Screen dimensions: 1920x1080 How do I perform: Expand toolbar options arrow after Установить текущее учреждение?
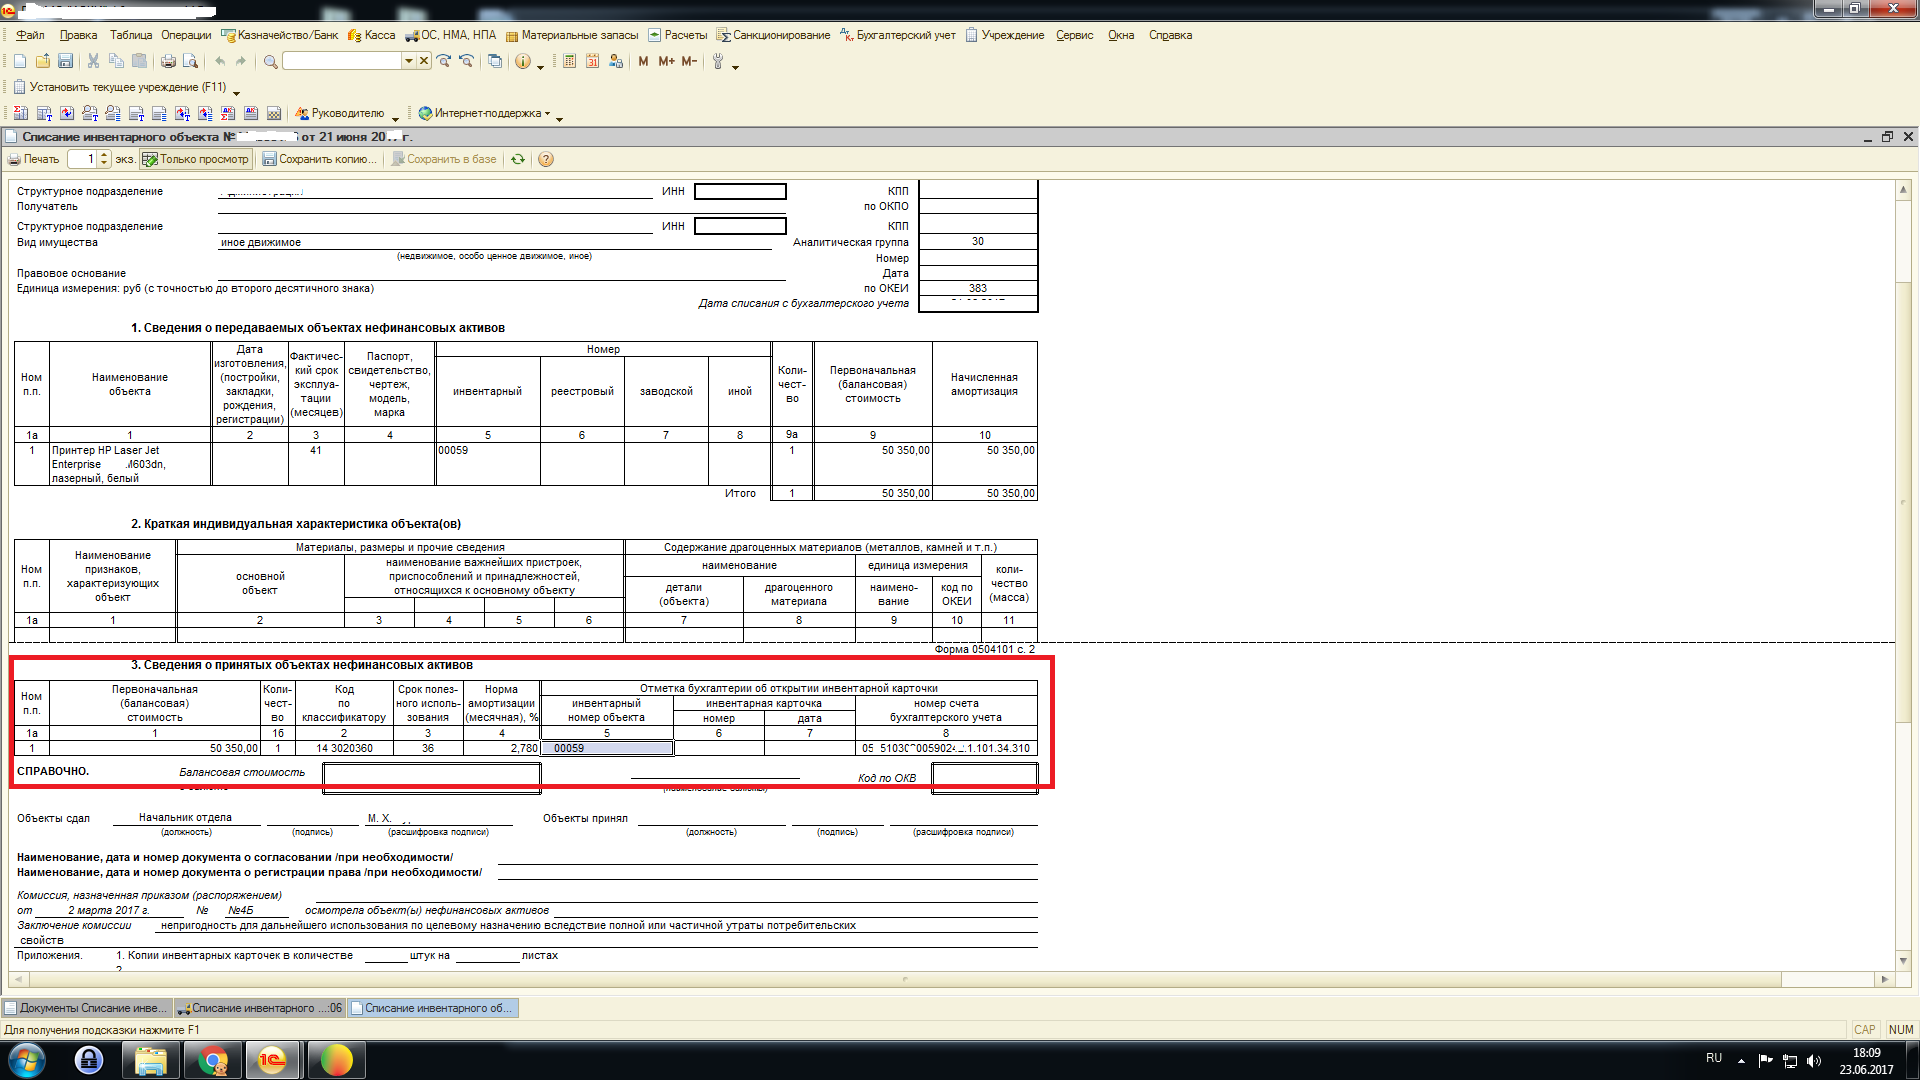[x=236, y=92]
